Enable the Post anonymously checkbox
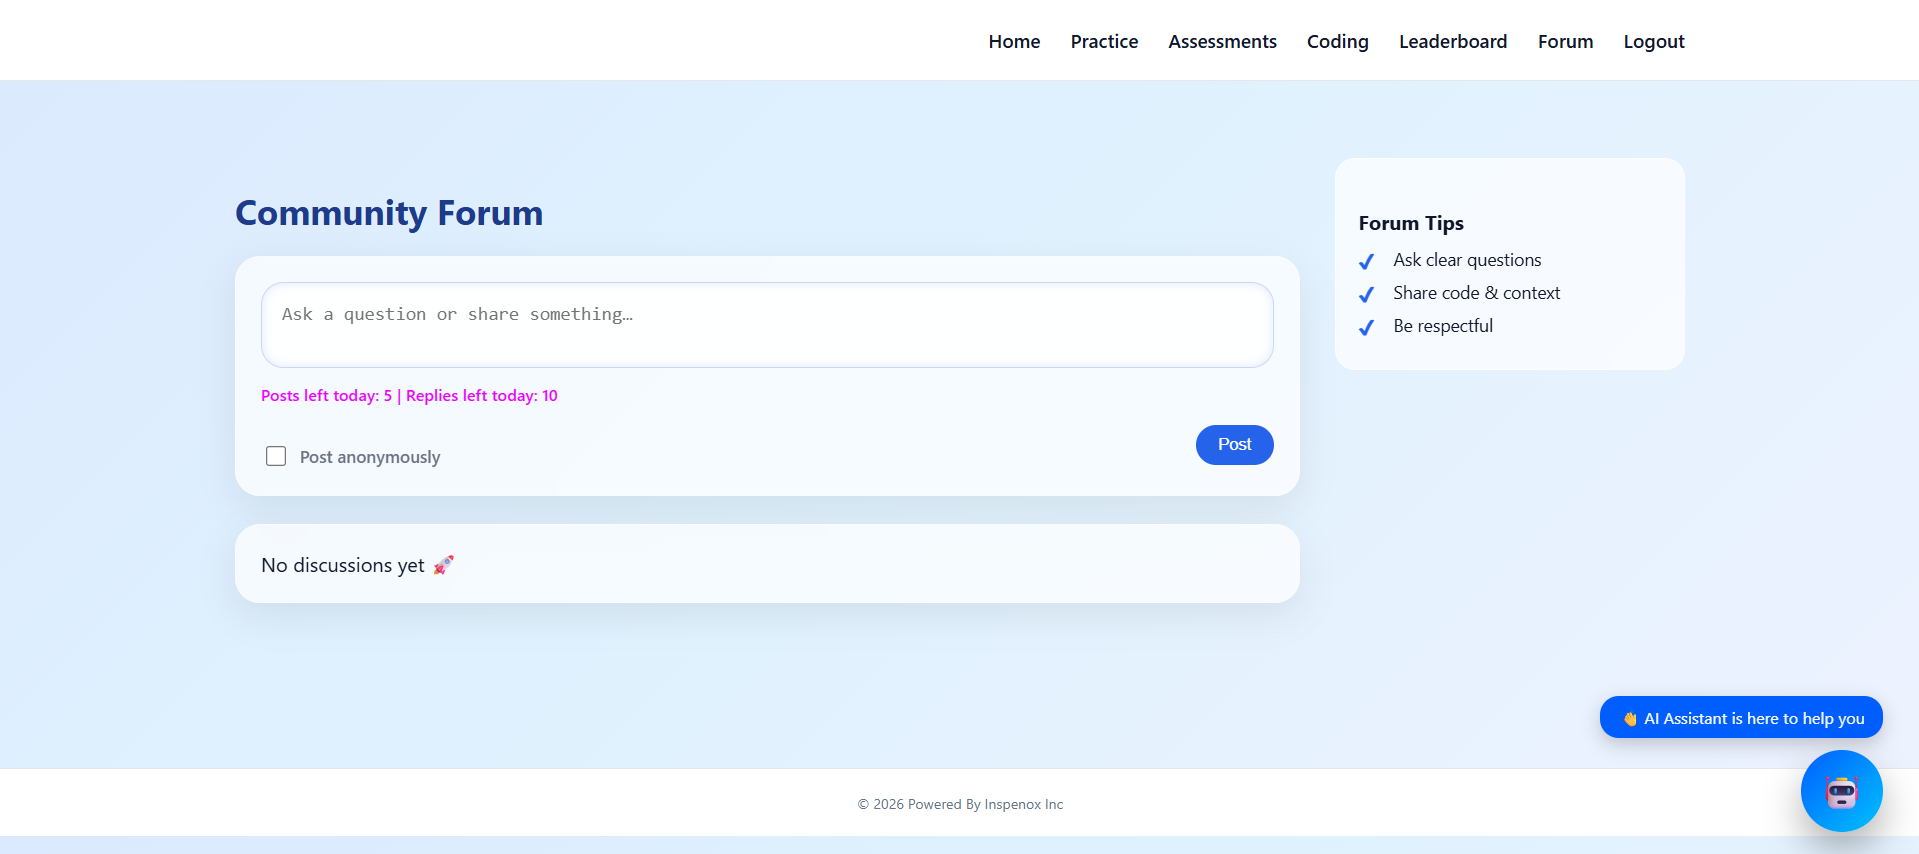Screen dimensions: 1919x854 click(276, 456)
